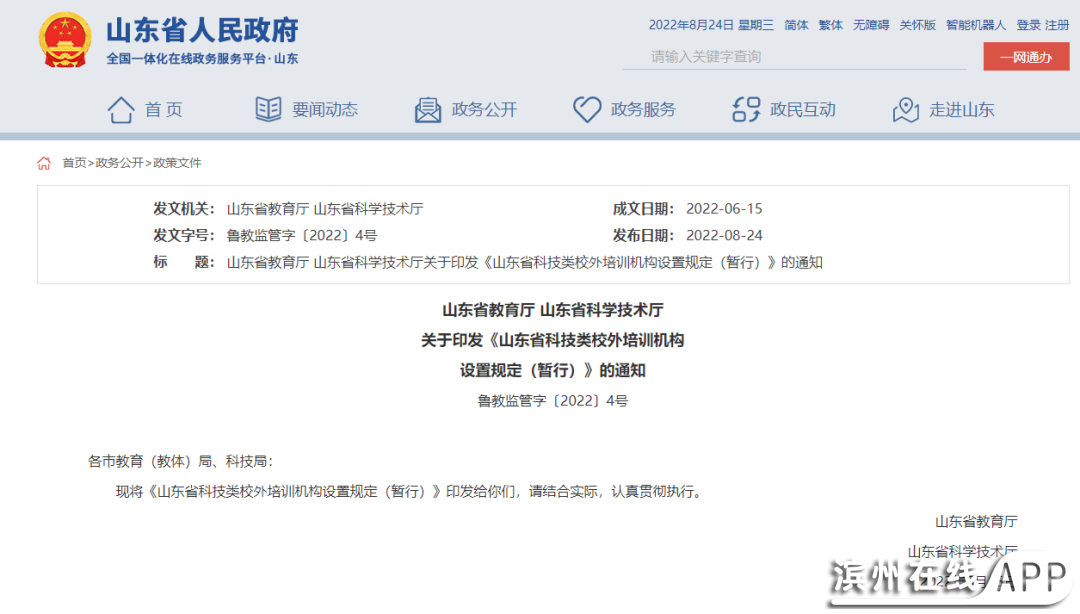Screen dimensions: 1080x614
Task: Click the envelope icon beside 政务公开
Action: coord(428,110)
